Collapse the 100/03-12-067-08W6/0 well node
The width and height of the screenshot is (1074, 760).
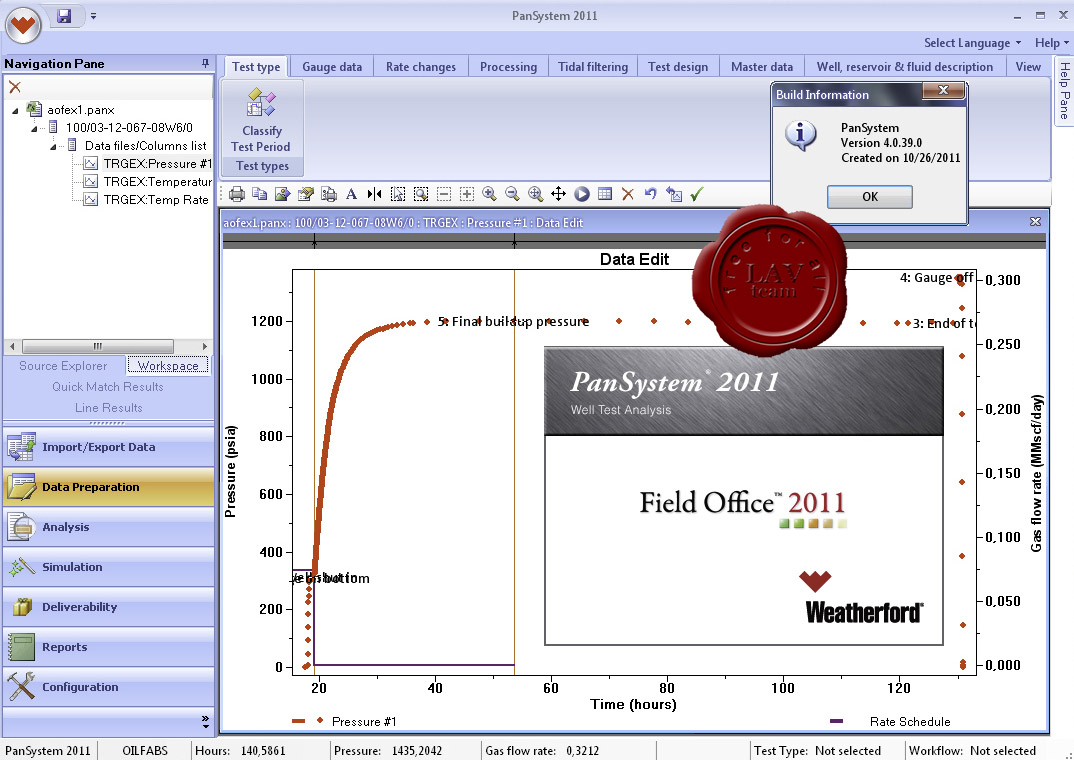point(34,128)
